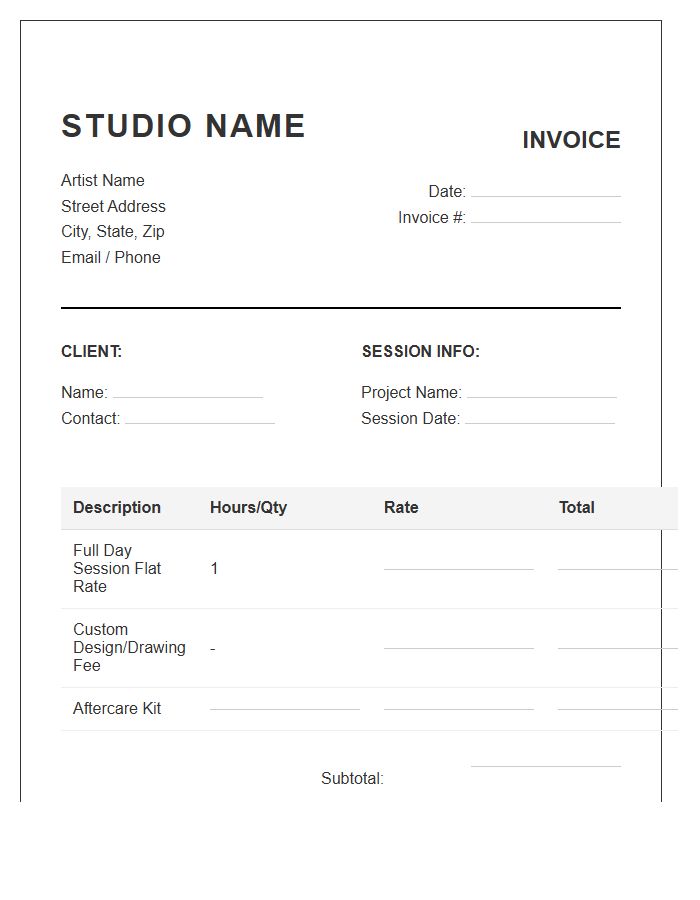Click the Project Name: label
The image size is (700, 900).
[x=411, y=392]
